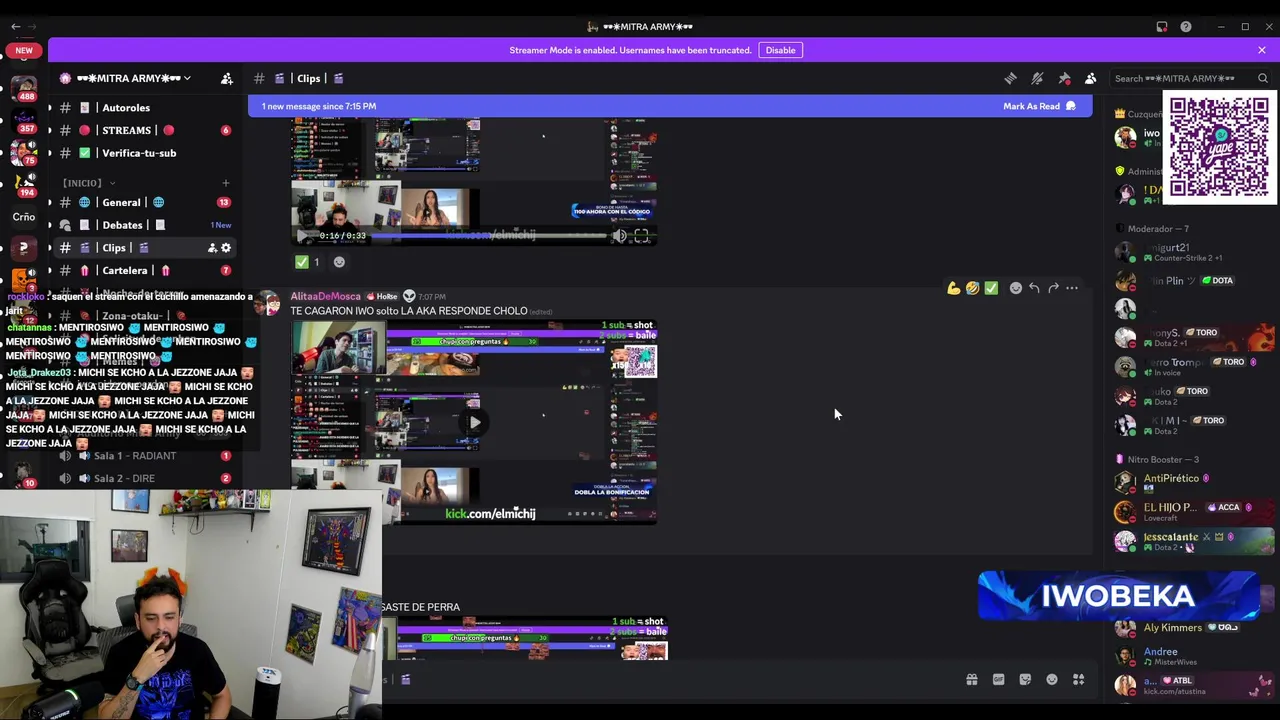Toggle the member list icon
The image size is (1280, 720).
tap(1091, 78)
